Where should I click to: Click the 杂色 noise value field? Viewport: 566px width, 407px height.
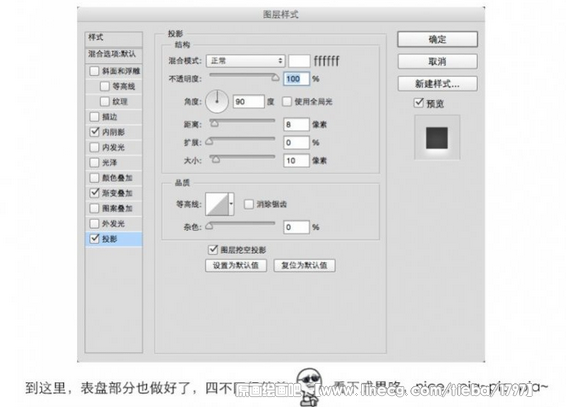(296, 227)
